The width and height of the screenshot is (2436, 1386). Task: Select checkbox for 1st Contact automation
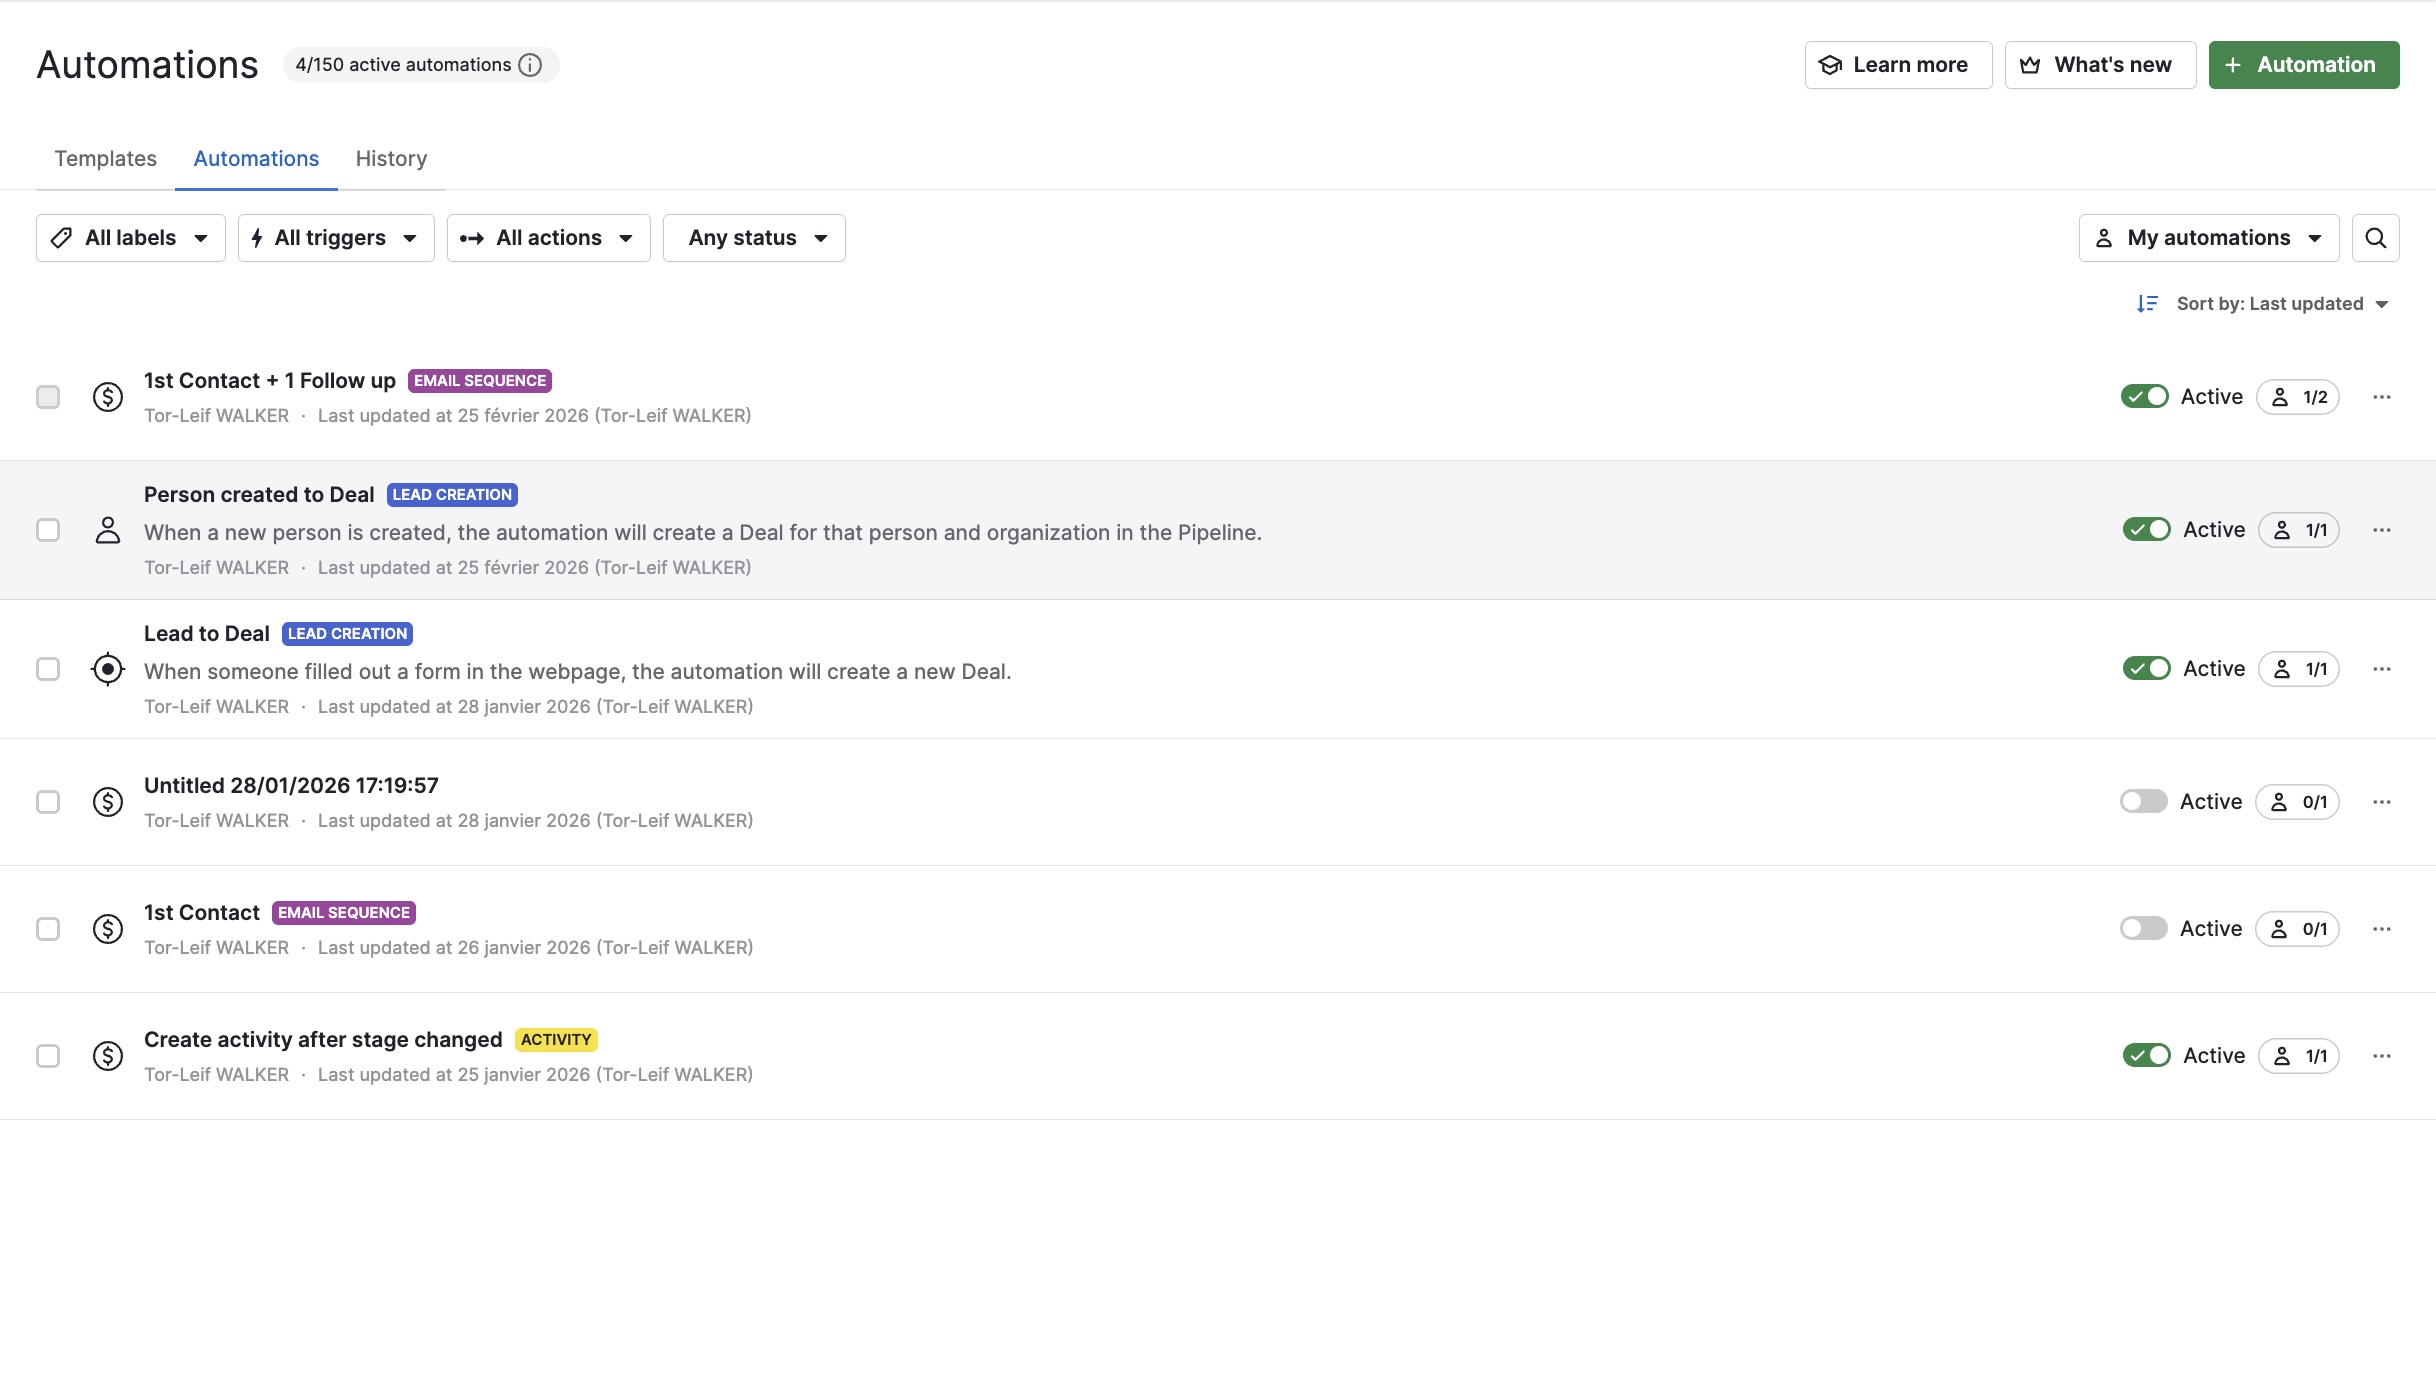48,929
